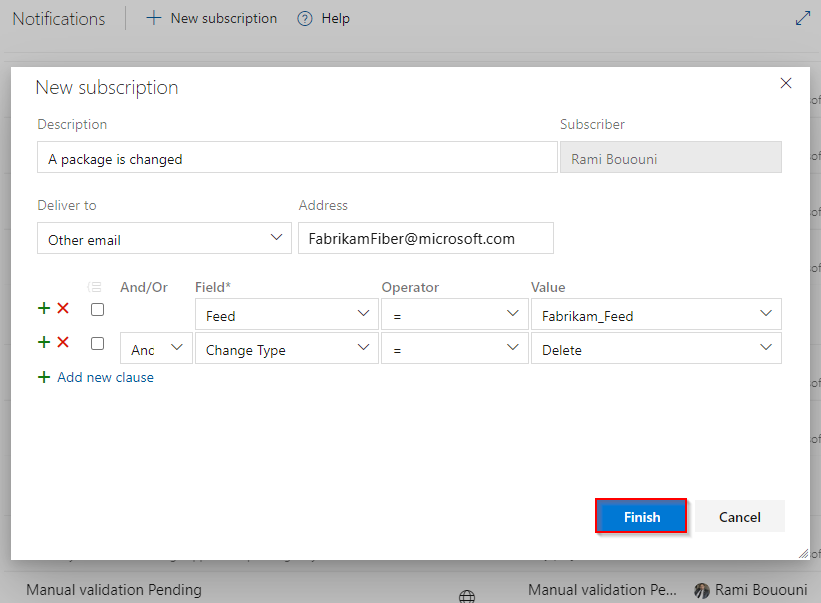Select the Feed clause checkbox
The width and height of the screenshot is (821, 603).
click(x=96, y=309)
